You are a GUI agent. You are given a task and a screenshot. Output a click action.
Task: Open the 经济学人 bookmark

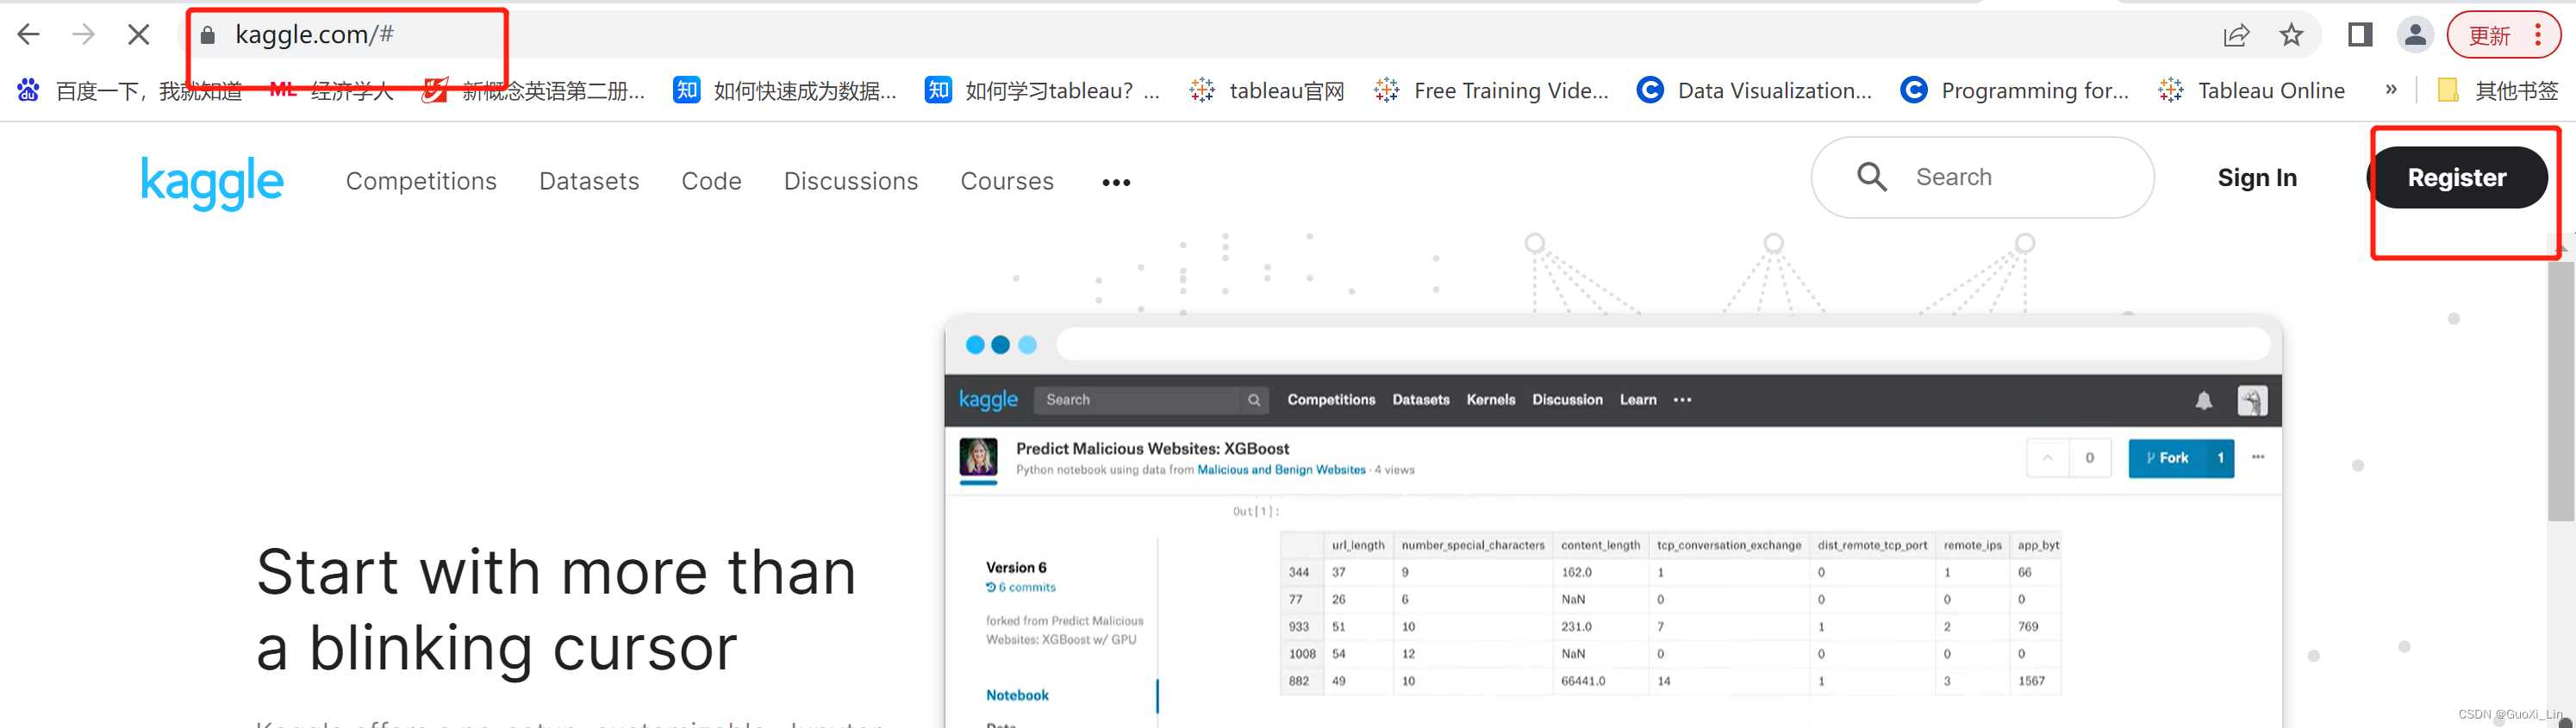click(x=331, y=91)
